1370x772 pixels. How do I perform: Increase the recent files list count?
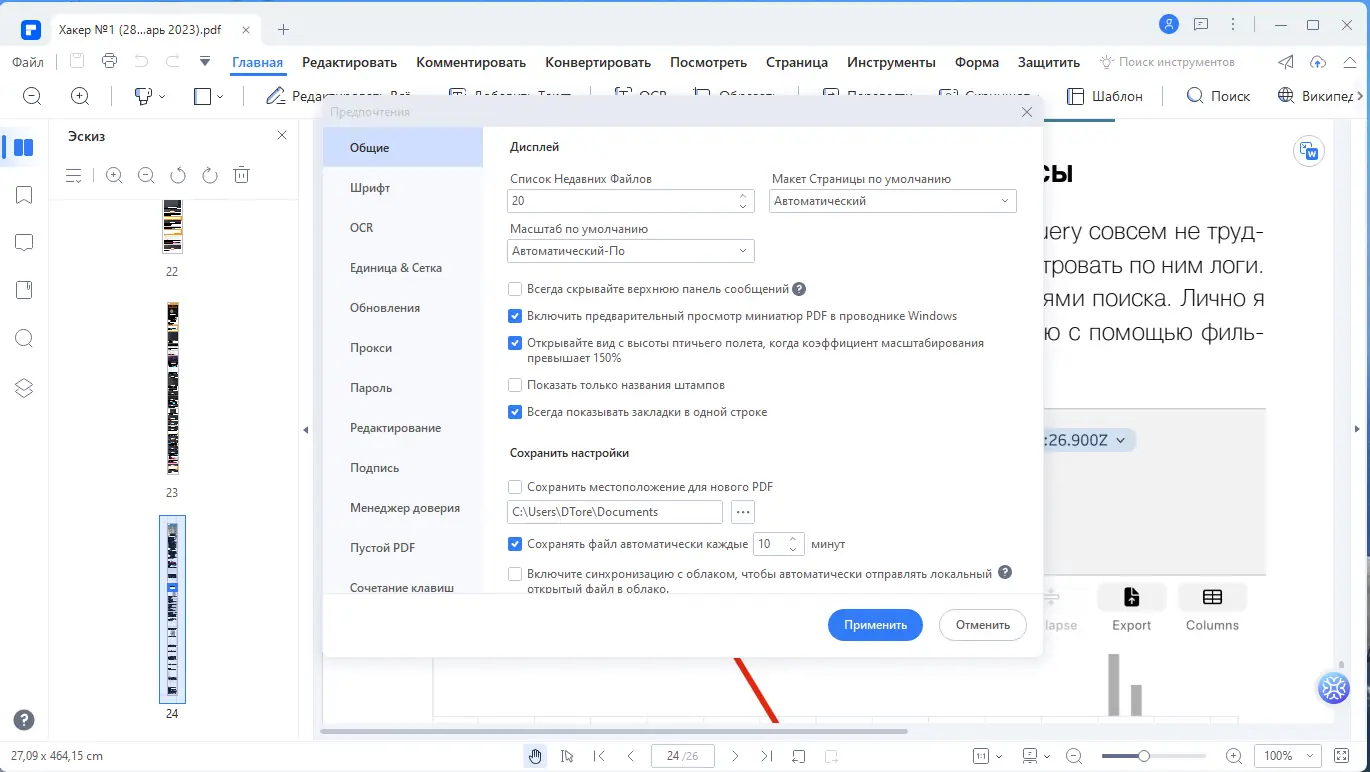(x=743, y=196)
